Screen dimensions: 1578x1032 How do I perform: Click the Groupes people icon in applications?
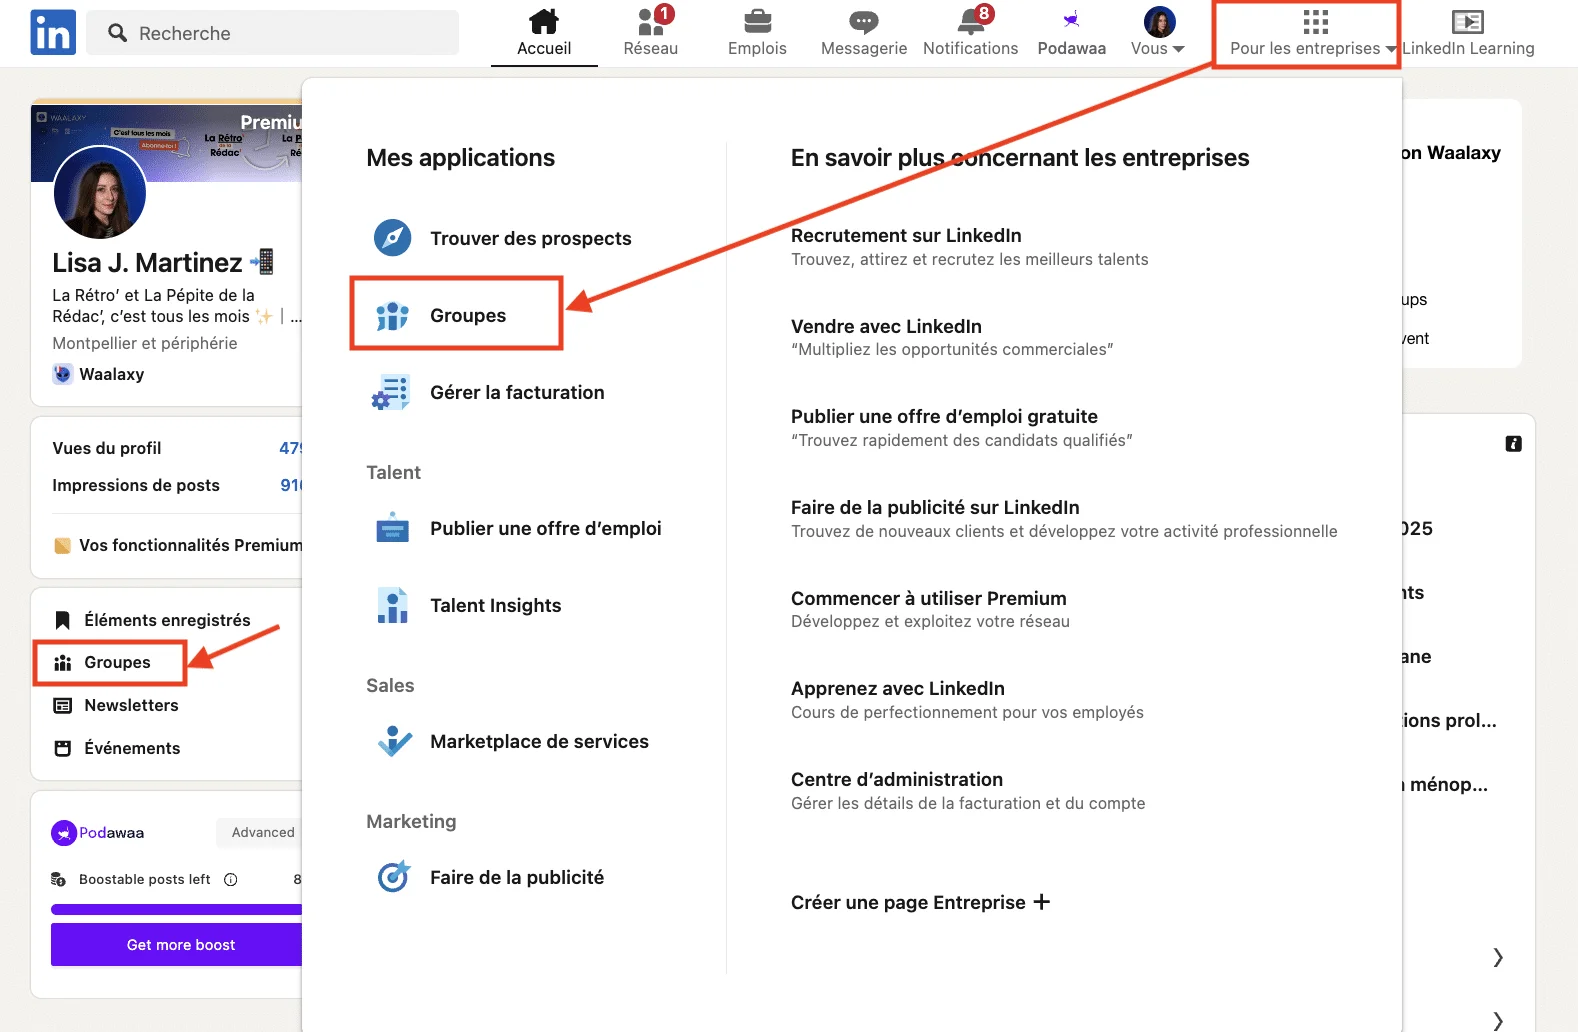coord(392,316)
